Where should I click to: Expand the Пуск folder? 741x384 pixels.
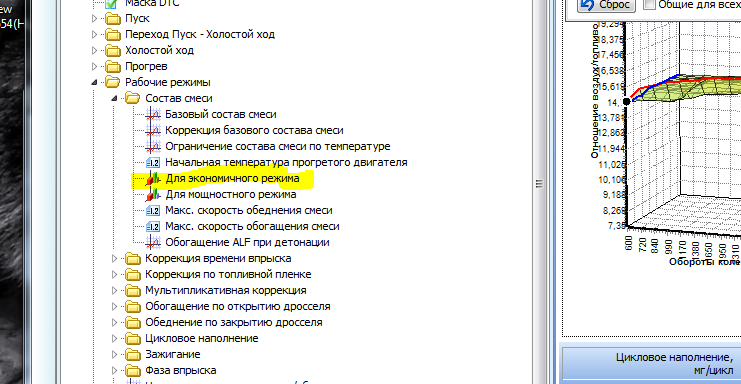pos(95,18)
